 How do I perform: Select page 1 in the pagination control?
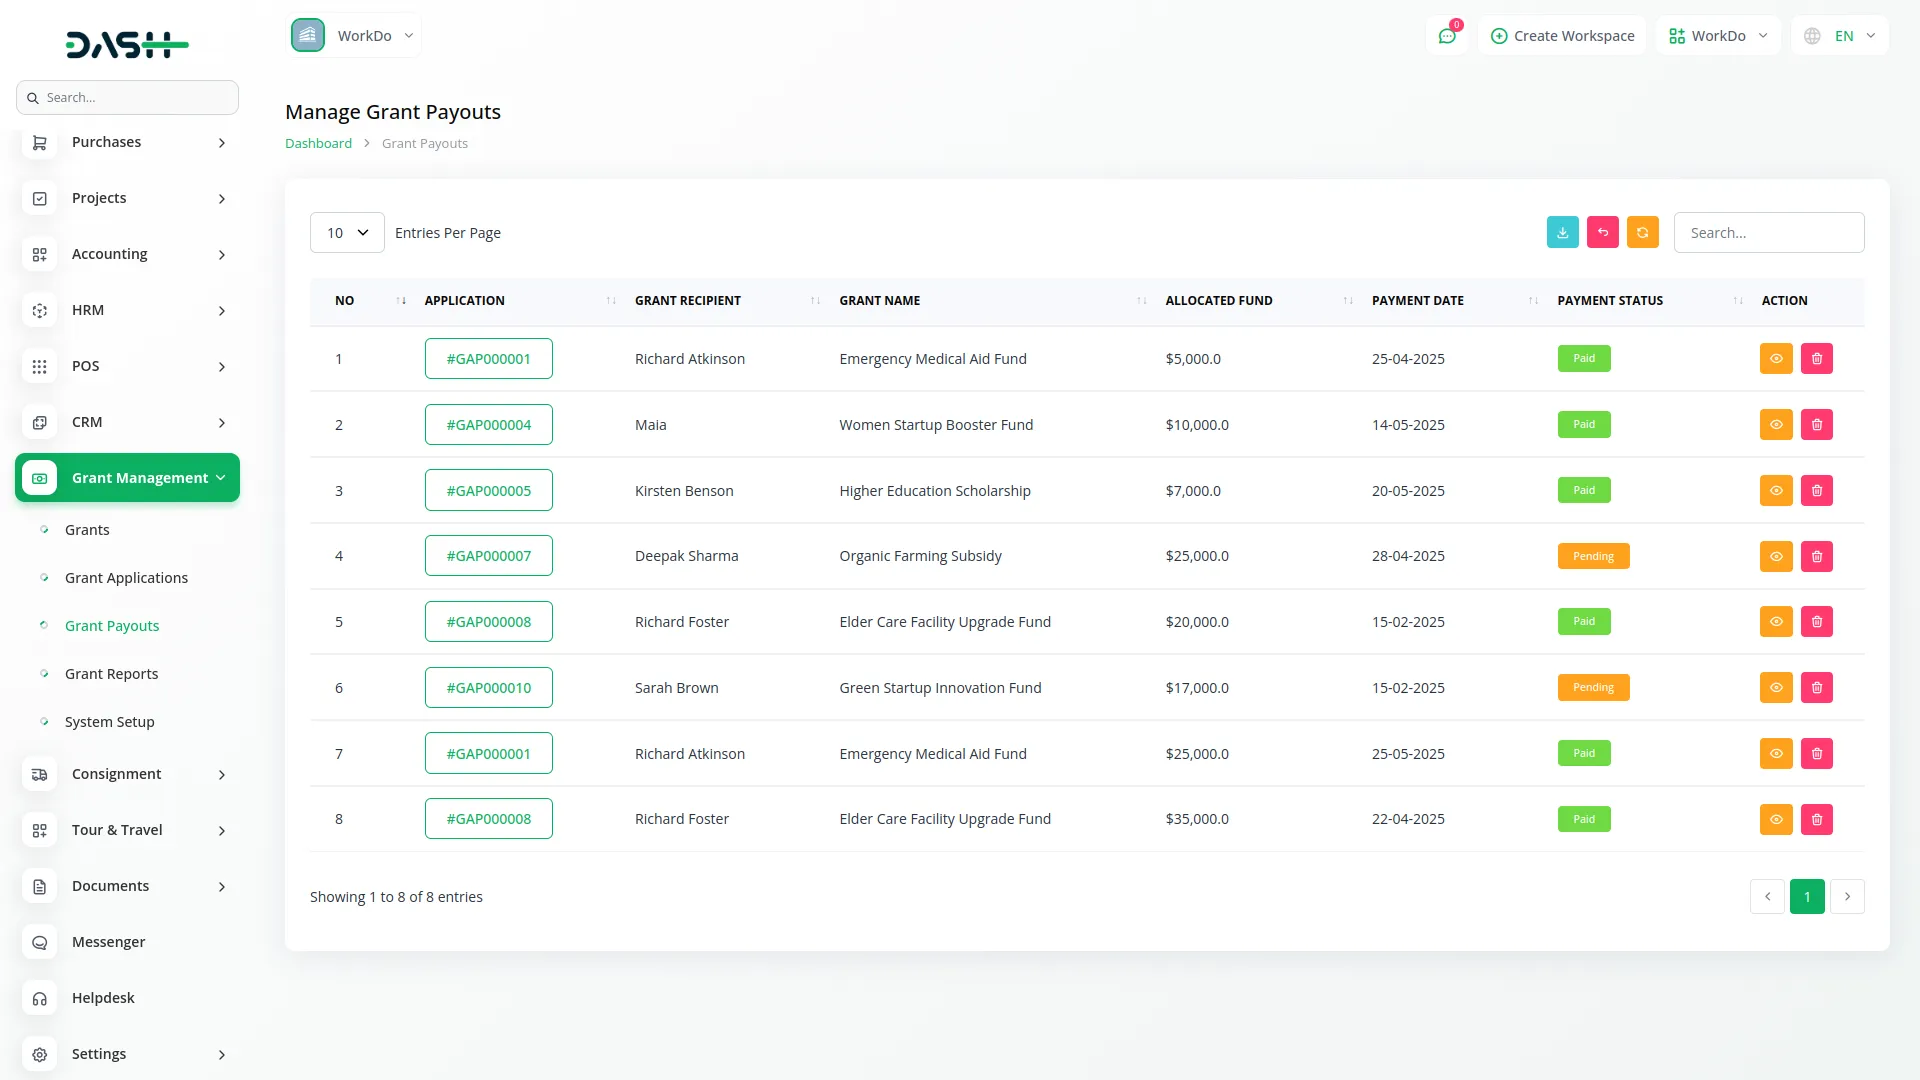(1807, 896)
